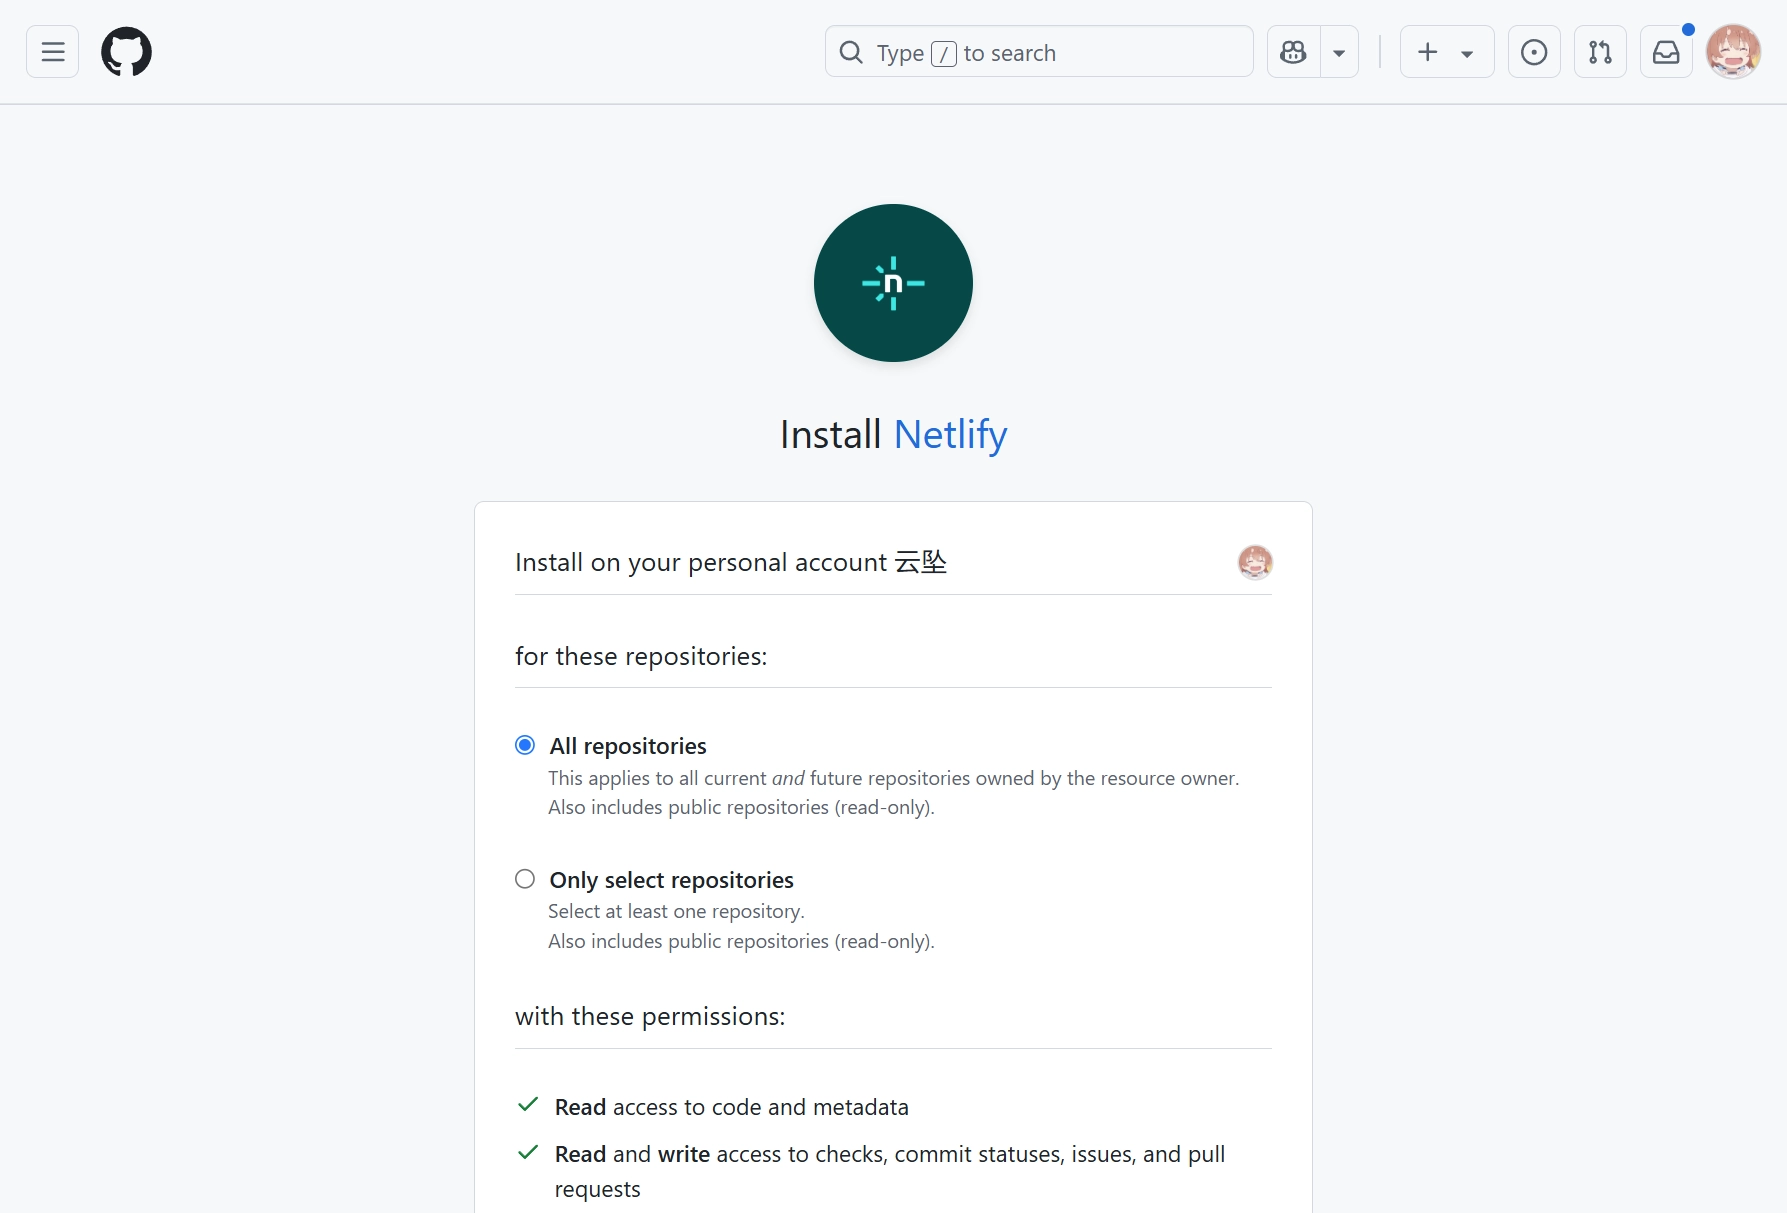Choose the Only select repositories radio button
Viewport: 1787px width, 1213px height.
click(525, 879)
